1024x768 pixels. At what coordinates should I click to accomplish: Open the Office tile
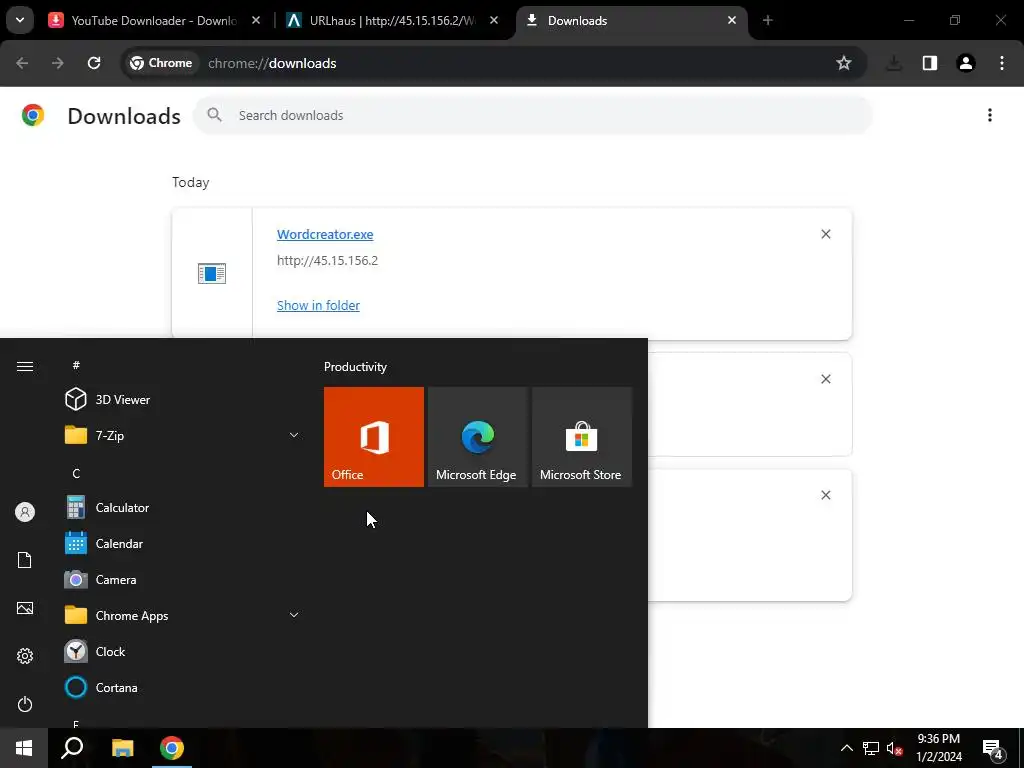pos(374,436)
